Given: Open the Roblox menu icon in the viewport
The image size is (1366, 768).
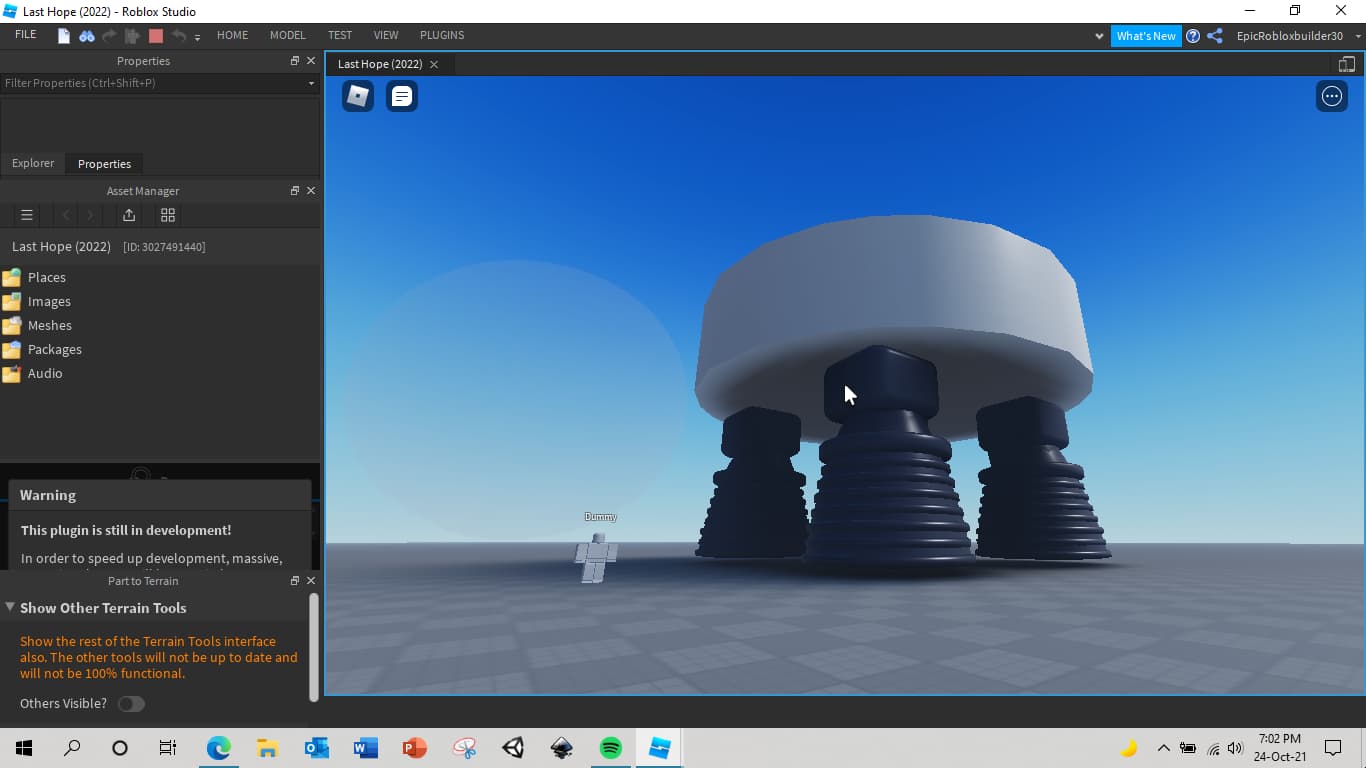Looking at the screenshot, I should pos(358,96).
